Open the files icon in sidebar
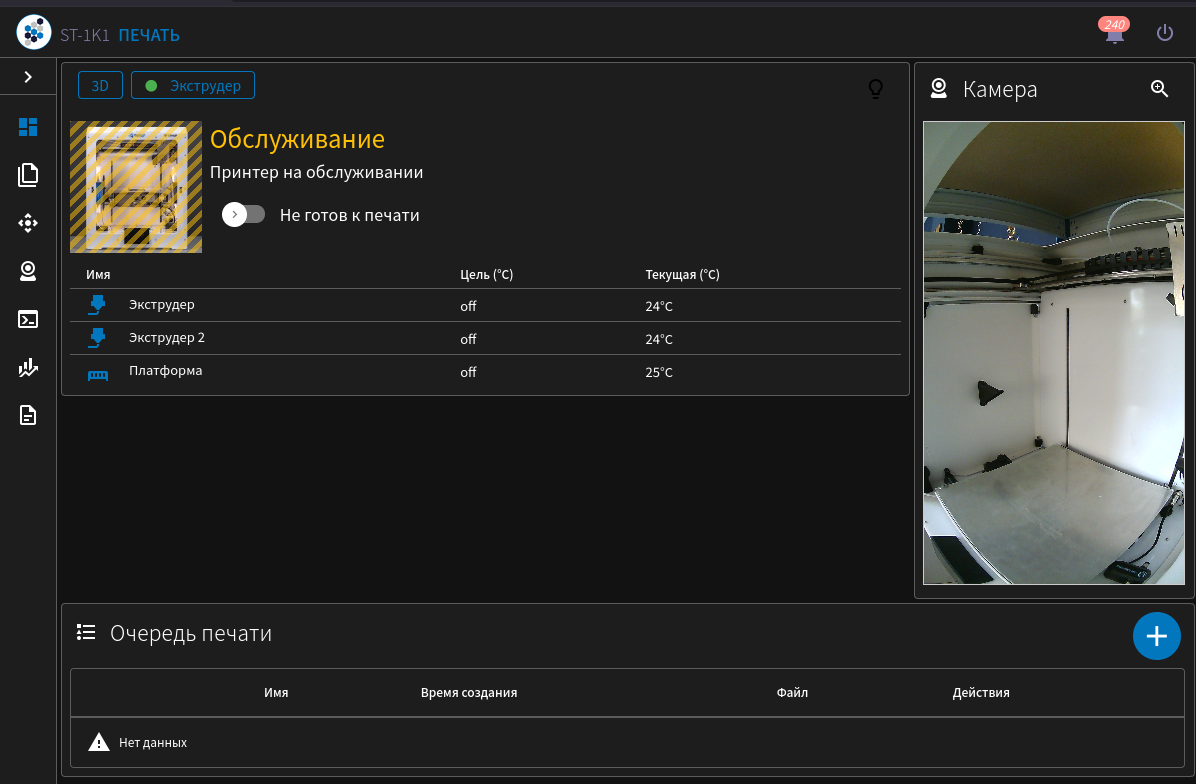This screenshot has height=784, width=1196. [28, 175]
